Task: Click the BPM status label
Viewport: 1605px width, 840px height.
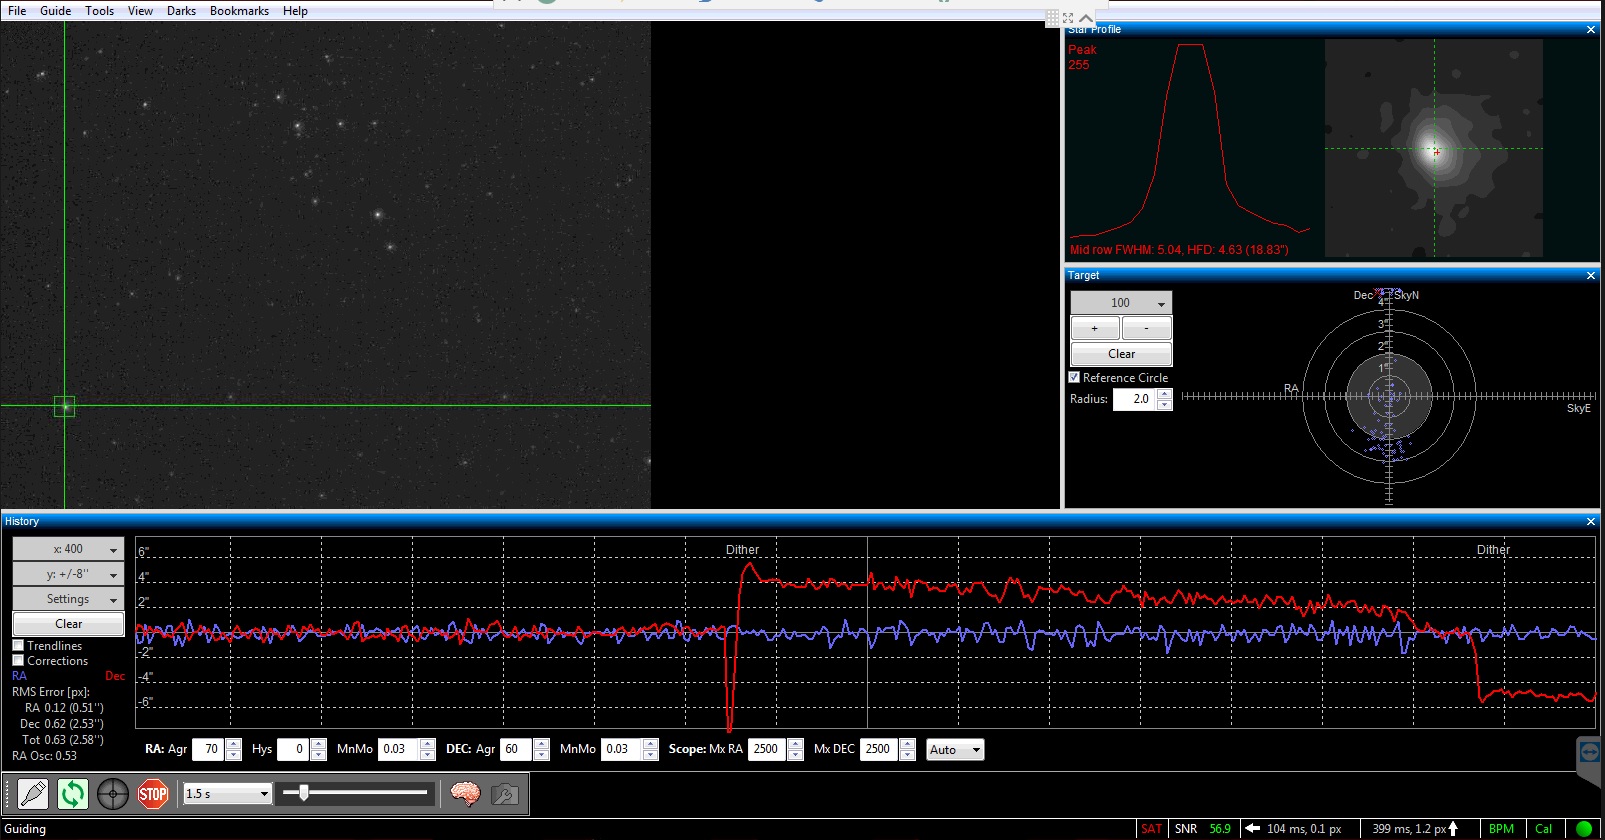Action: pyautogui.click(x=1501, y=828)
